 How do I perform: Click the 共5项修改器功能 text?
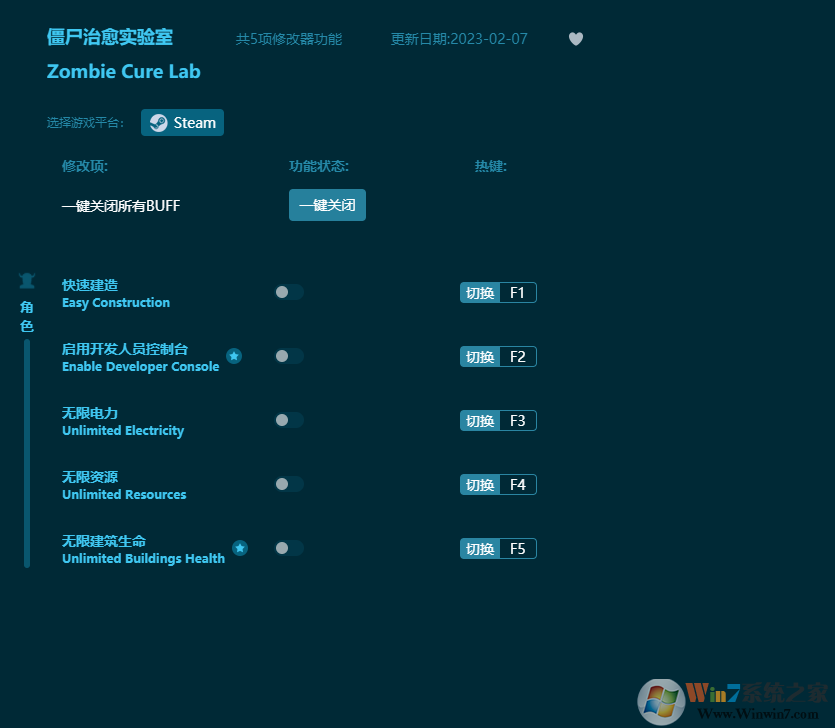(x=289, y=39)
